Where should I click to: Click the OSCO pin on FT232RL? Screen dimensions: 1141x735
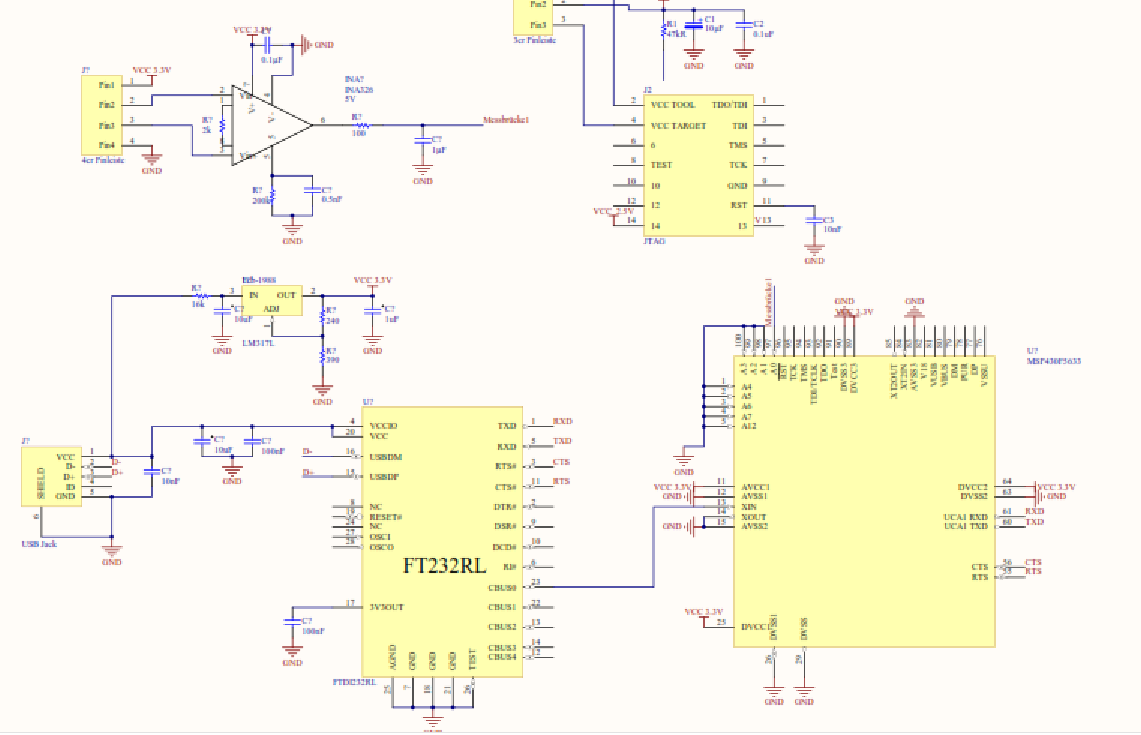(381, 547)
